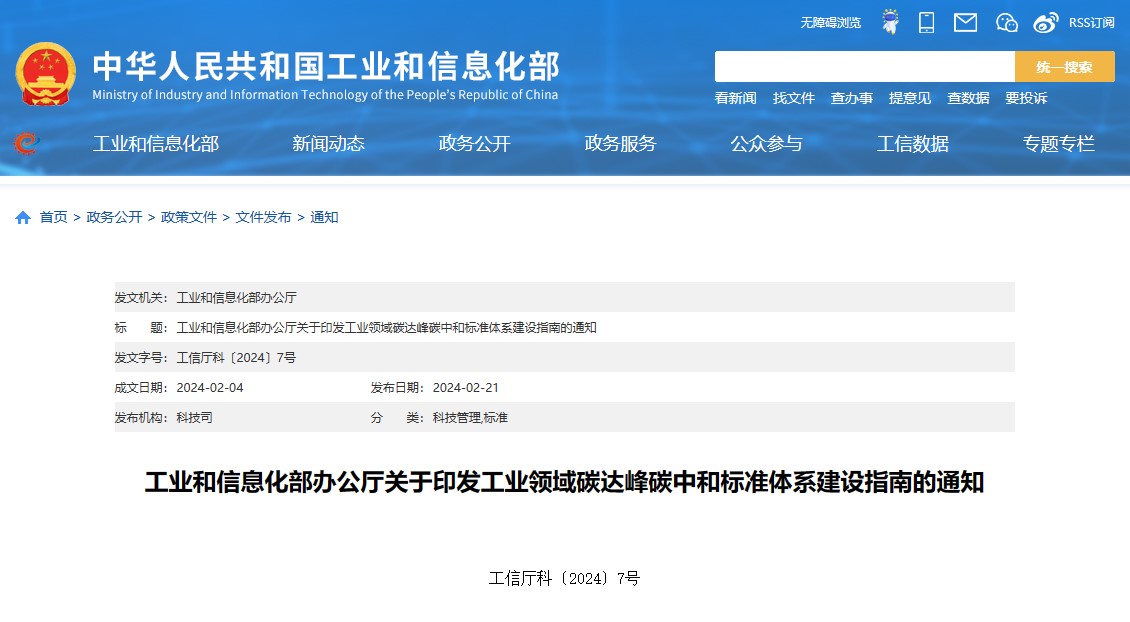Open the 新闻动态 navigation menu
1130x622 pixels.
point(328,144)
